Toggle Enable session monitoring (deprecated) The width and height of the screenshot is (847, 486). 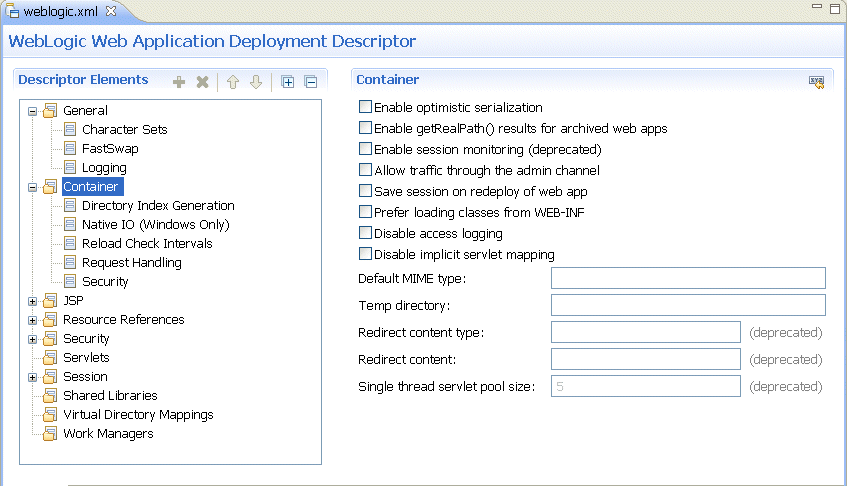point(365,149)
